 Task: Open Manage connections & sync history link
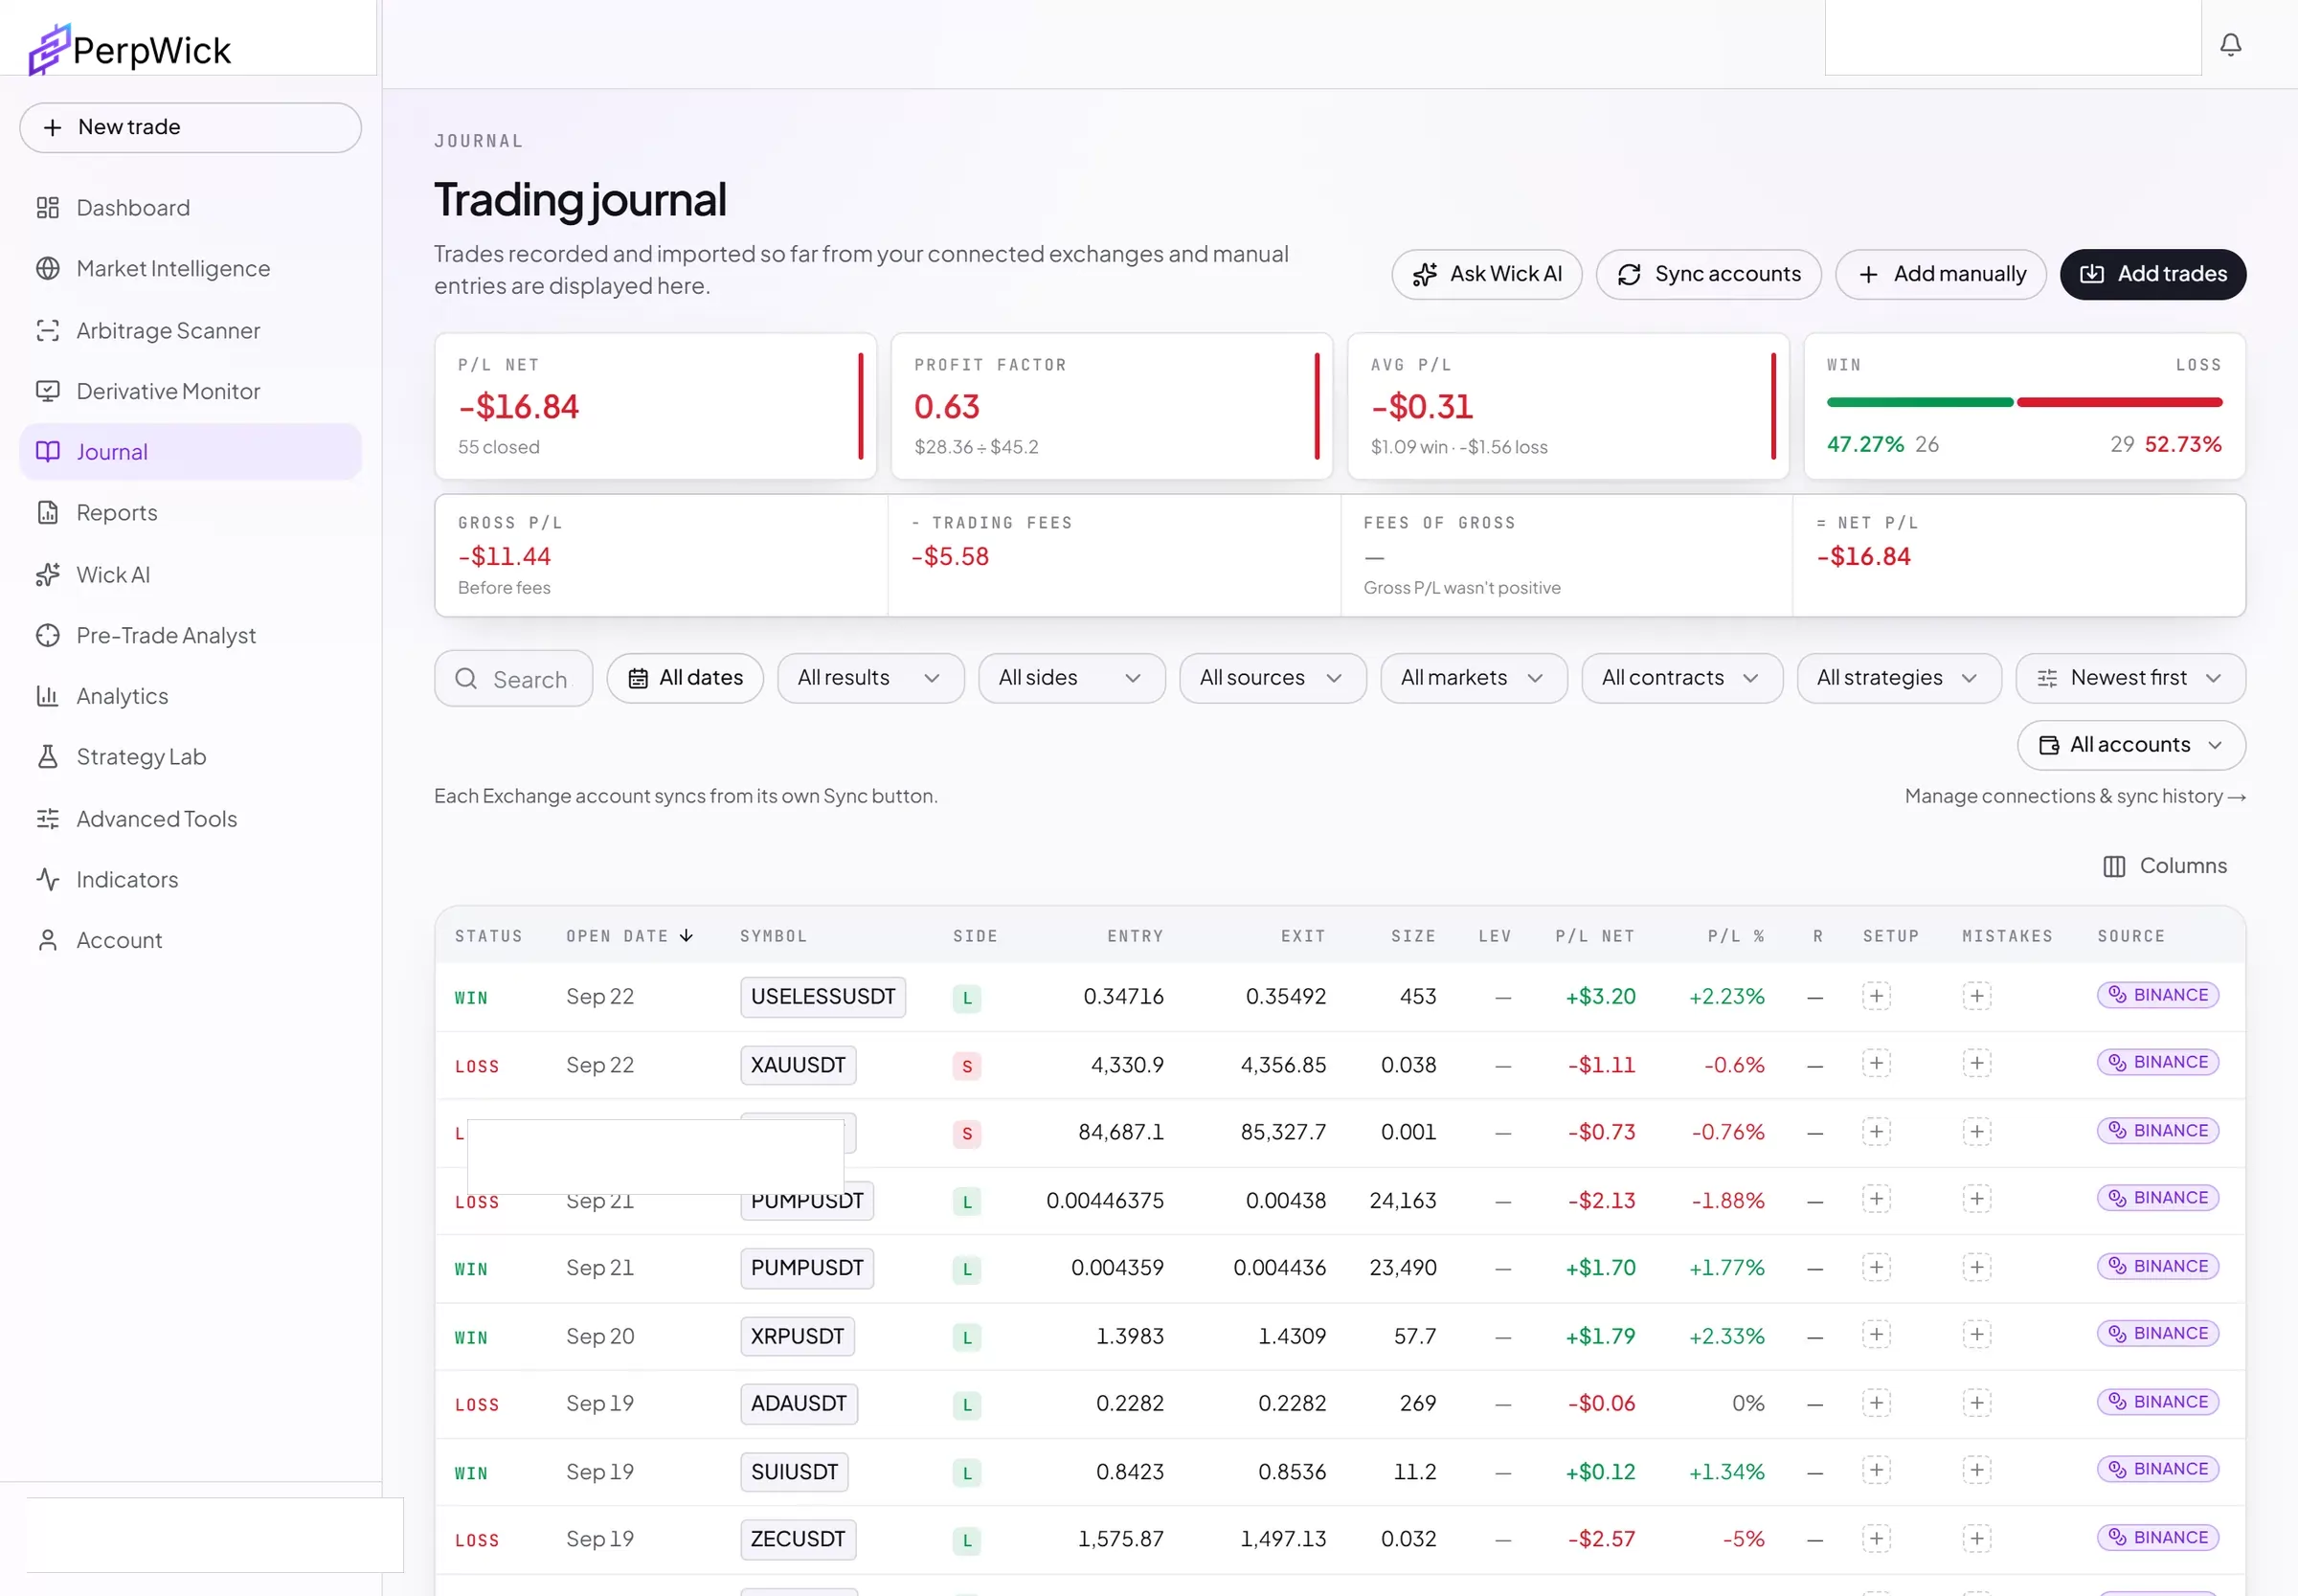[x=2075, y=796]
